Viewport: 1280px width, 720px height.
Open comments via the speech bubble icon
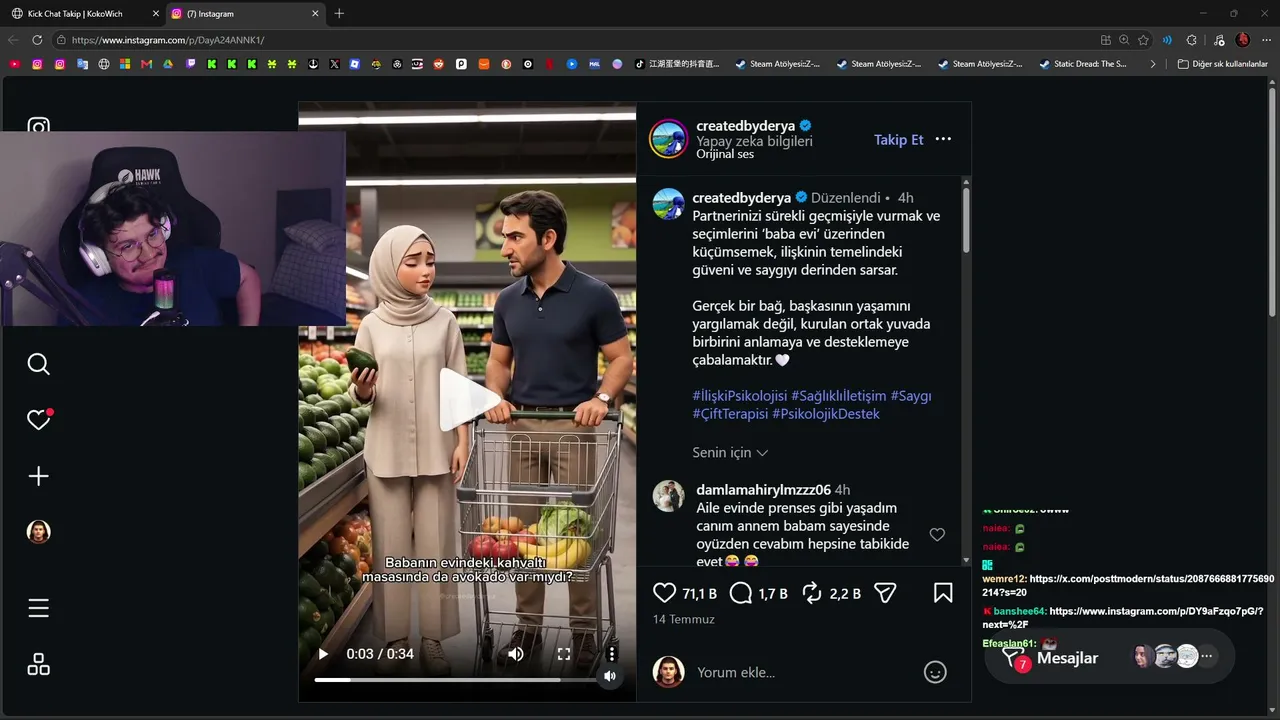740,593
